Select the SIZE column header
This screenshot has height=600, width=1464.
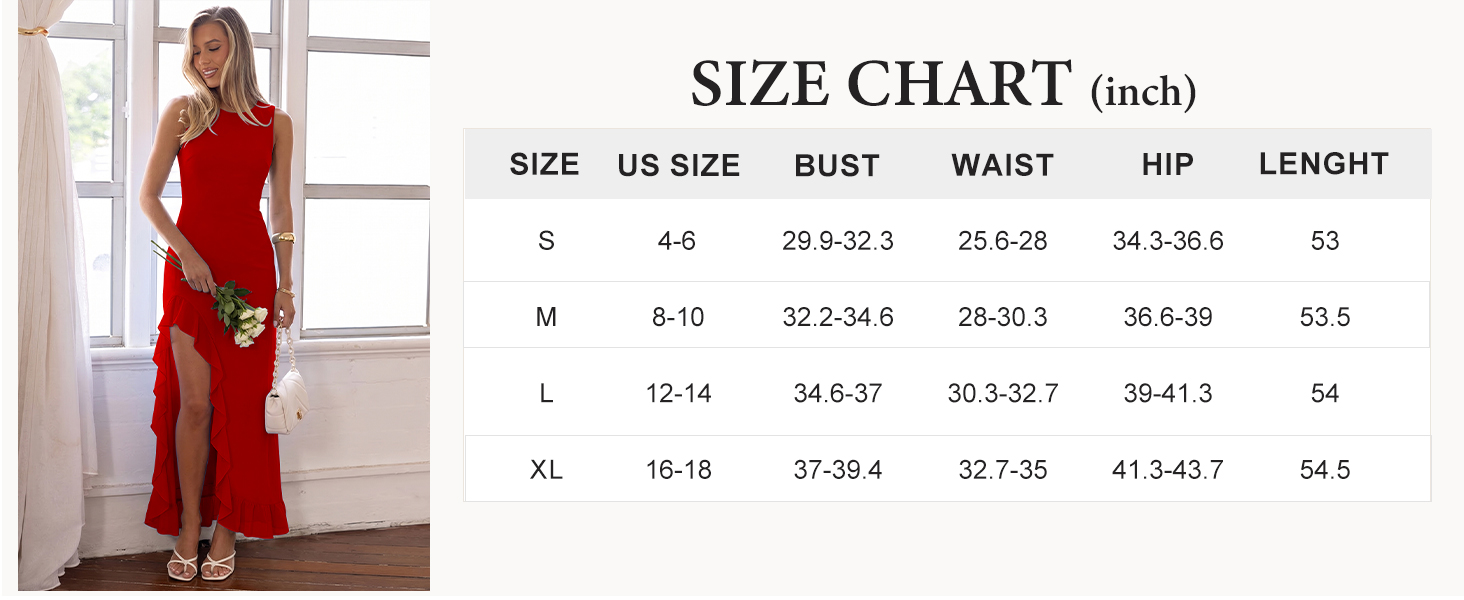click(545, 165)
